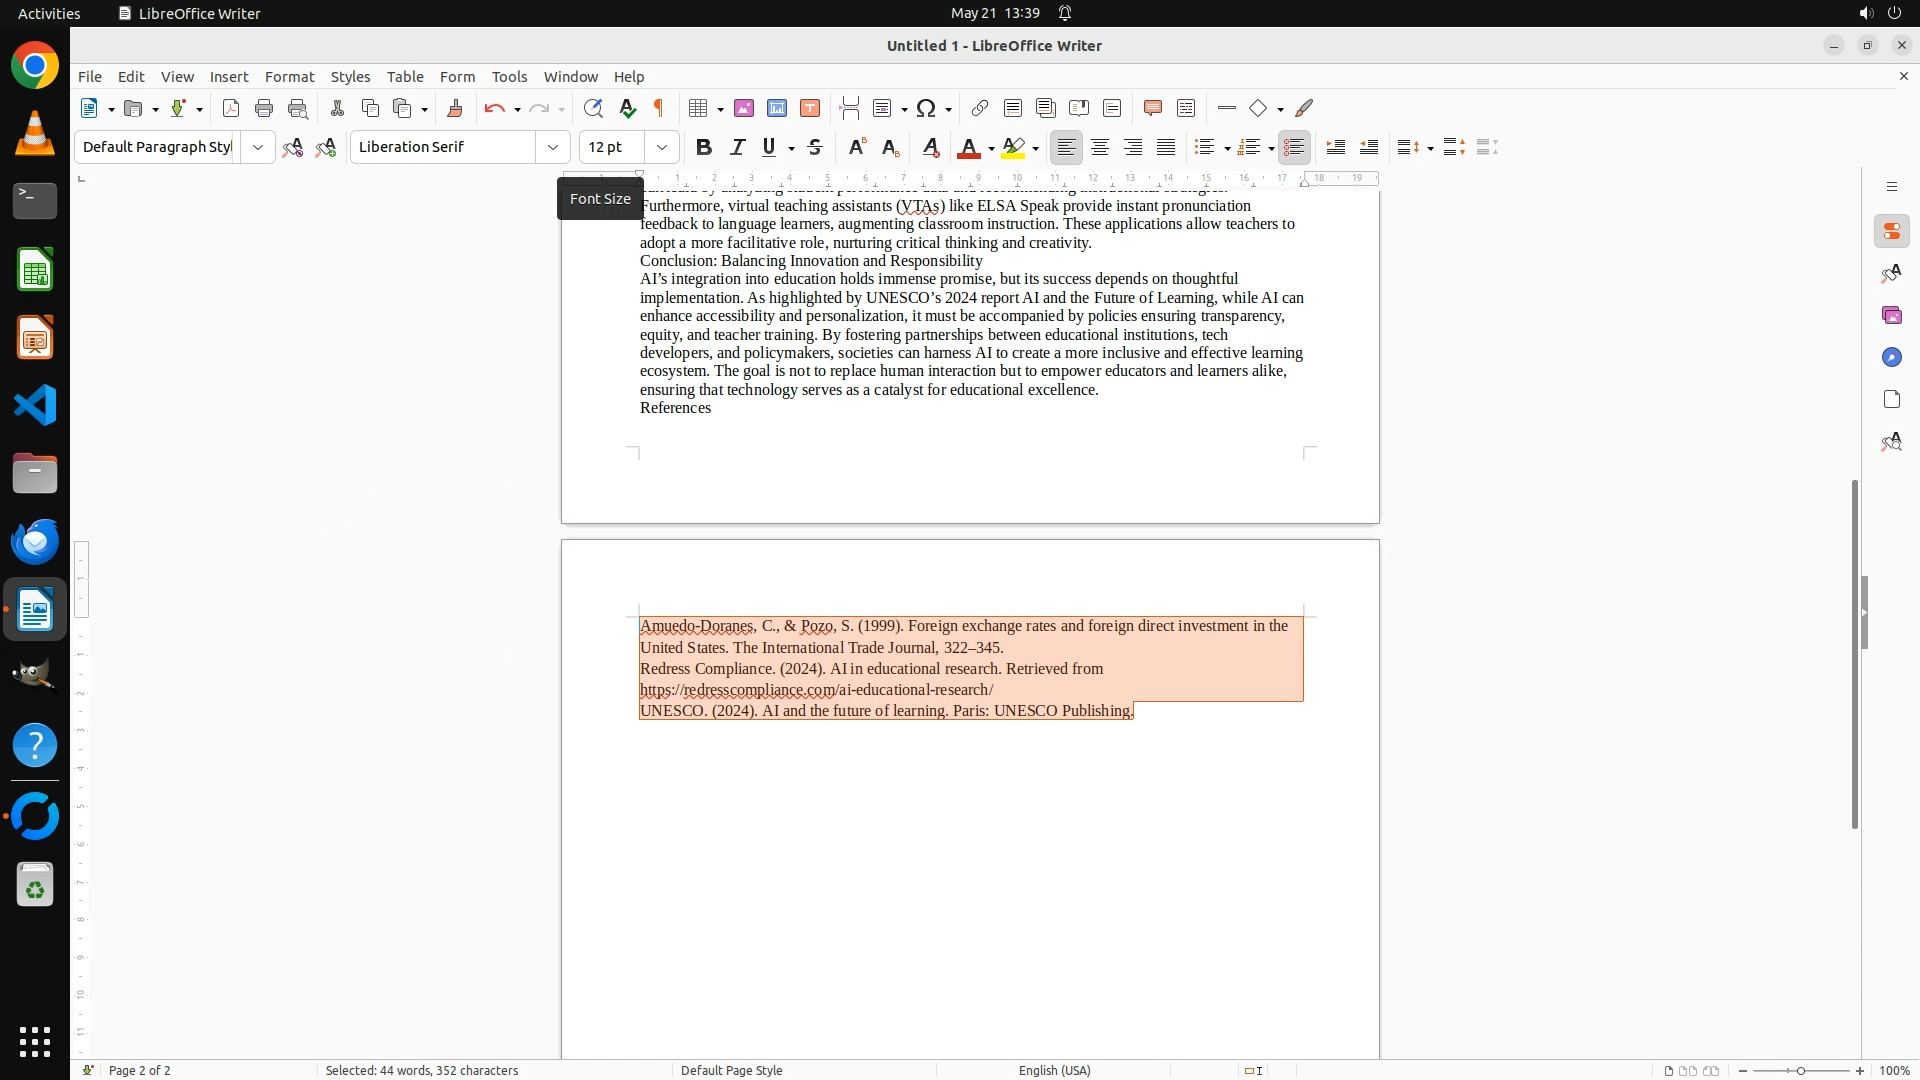Click Default Page Style in status bar
The width and height of the screenshot is (1920, 1080).
point(731,1070)
